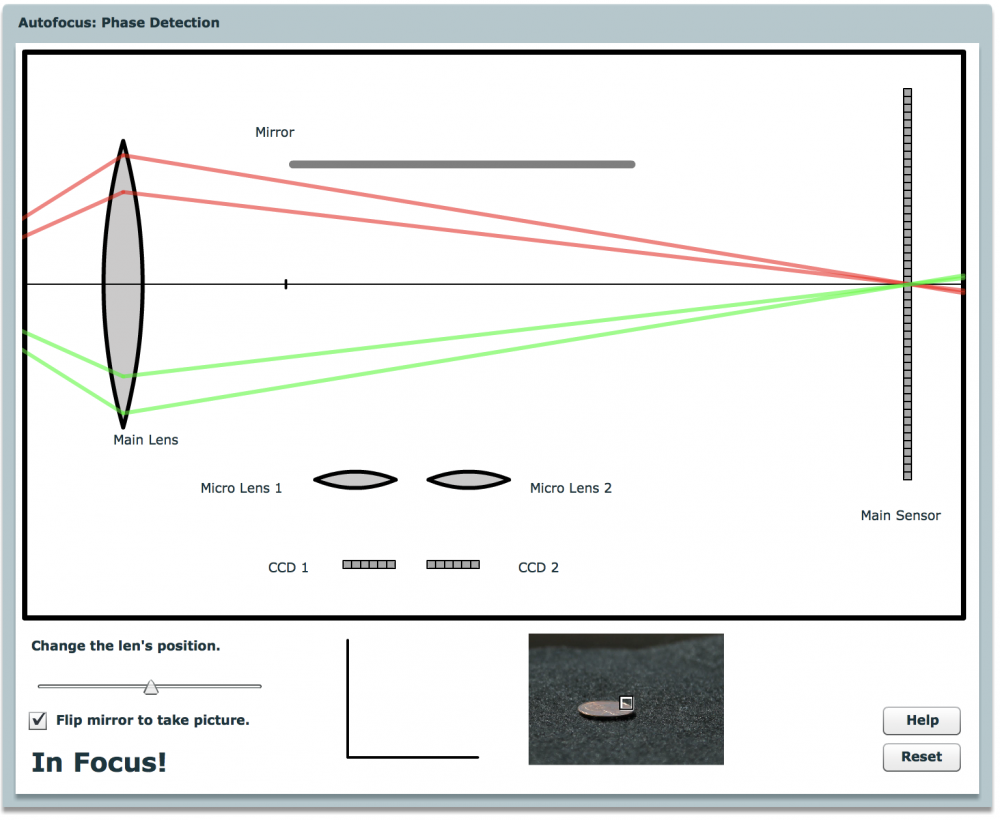The height and width of the screenshot is (820, 1000).
Task: Click the "Main Sensor" label
Action: [901, 515]
